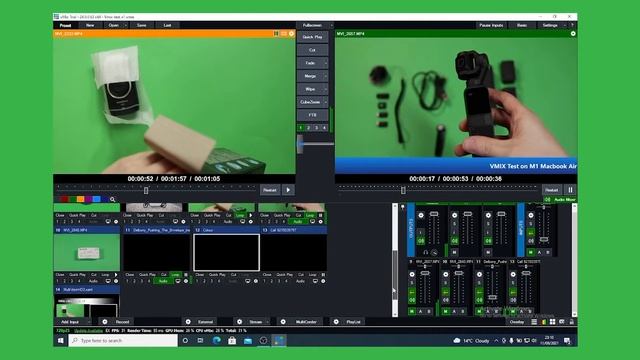Toggle mute M on audio channel 9

(412, 311)
